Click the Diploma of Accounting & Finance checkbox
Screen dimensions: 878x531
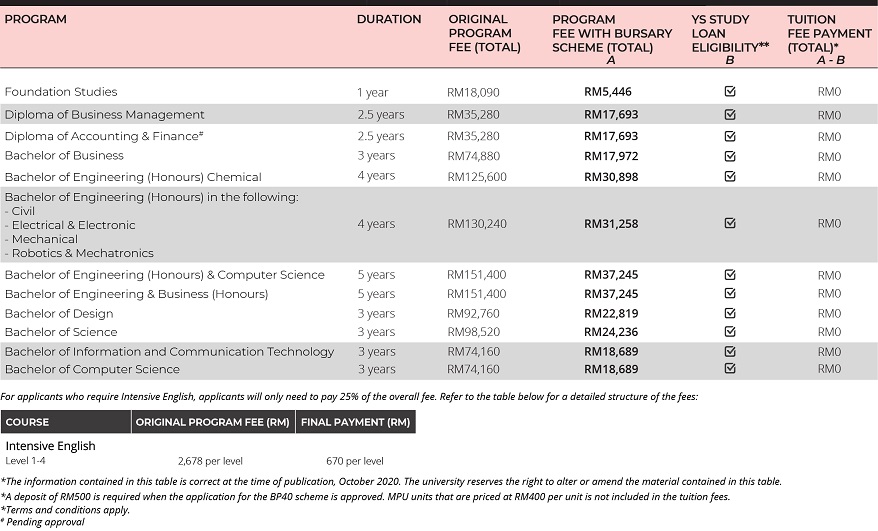tap(729, 136)
